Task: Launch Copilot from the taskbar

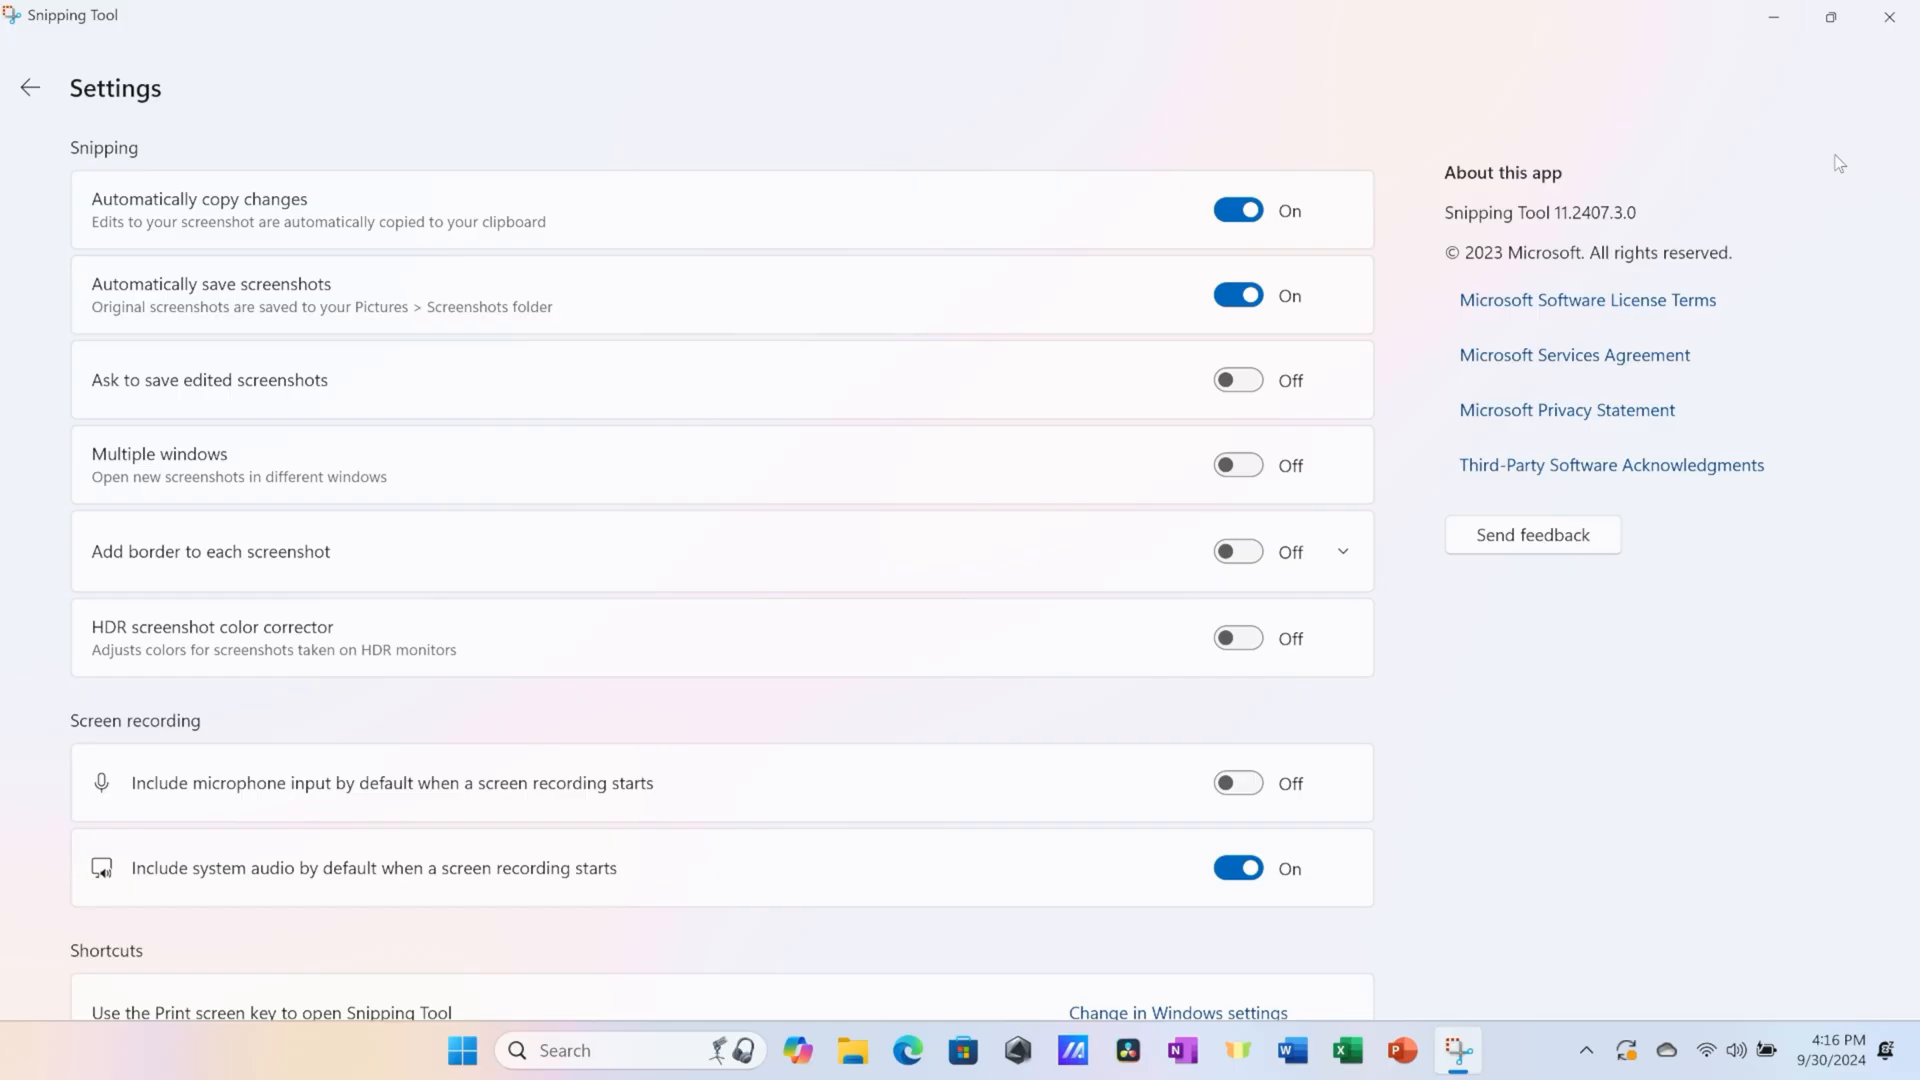Action: click(x=797, y=1050)
